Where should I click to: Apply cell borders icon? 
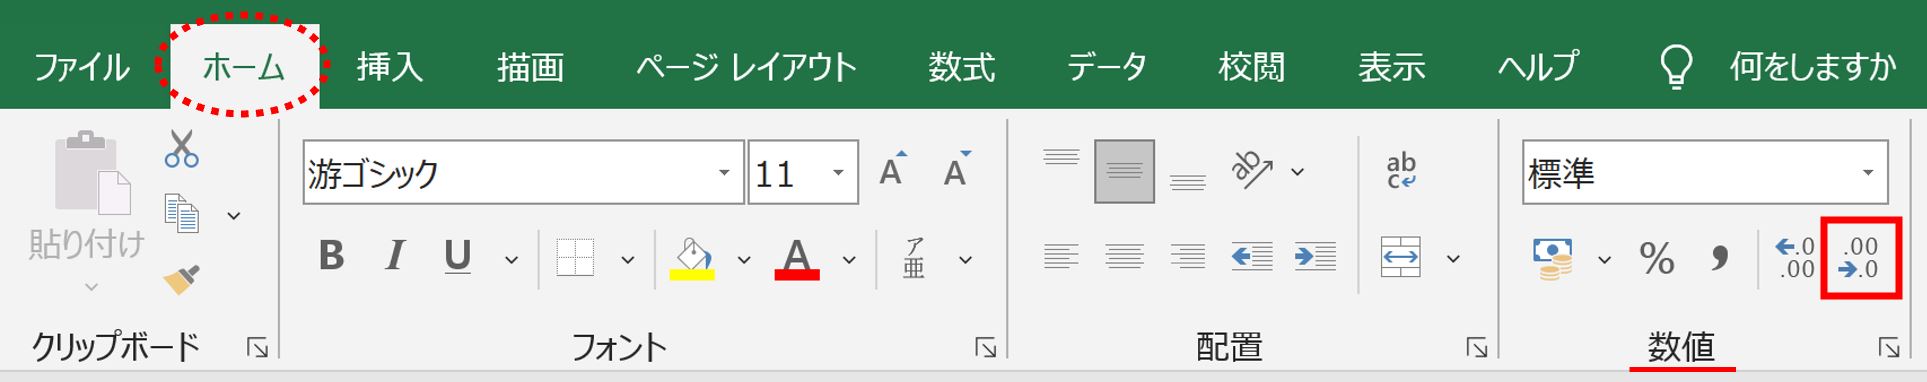click(x=575, y=258)
